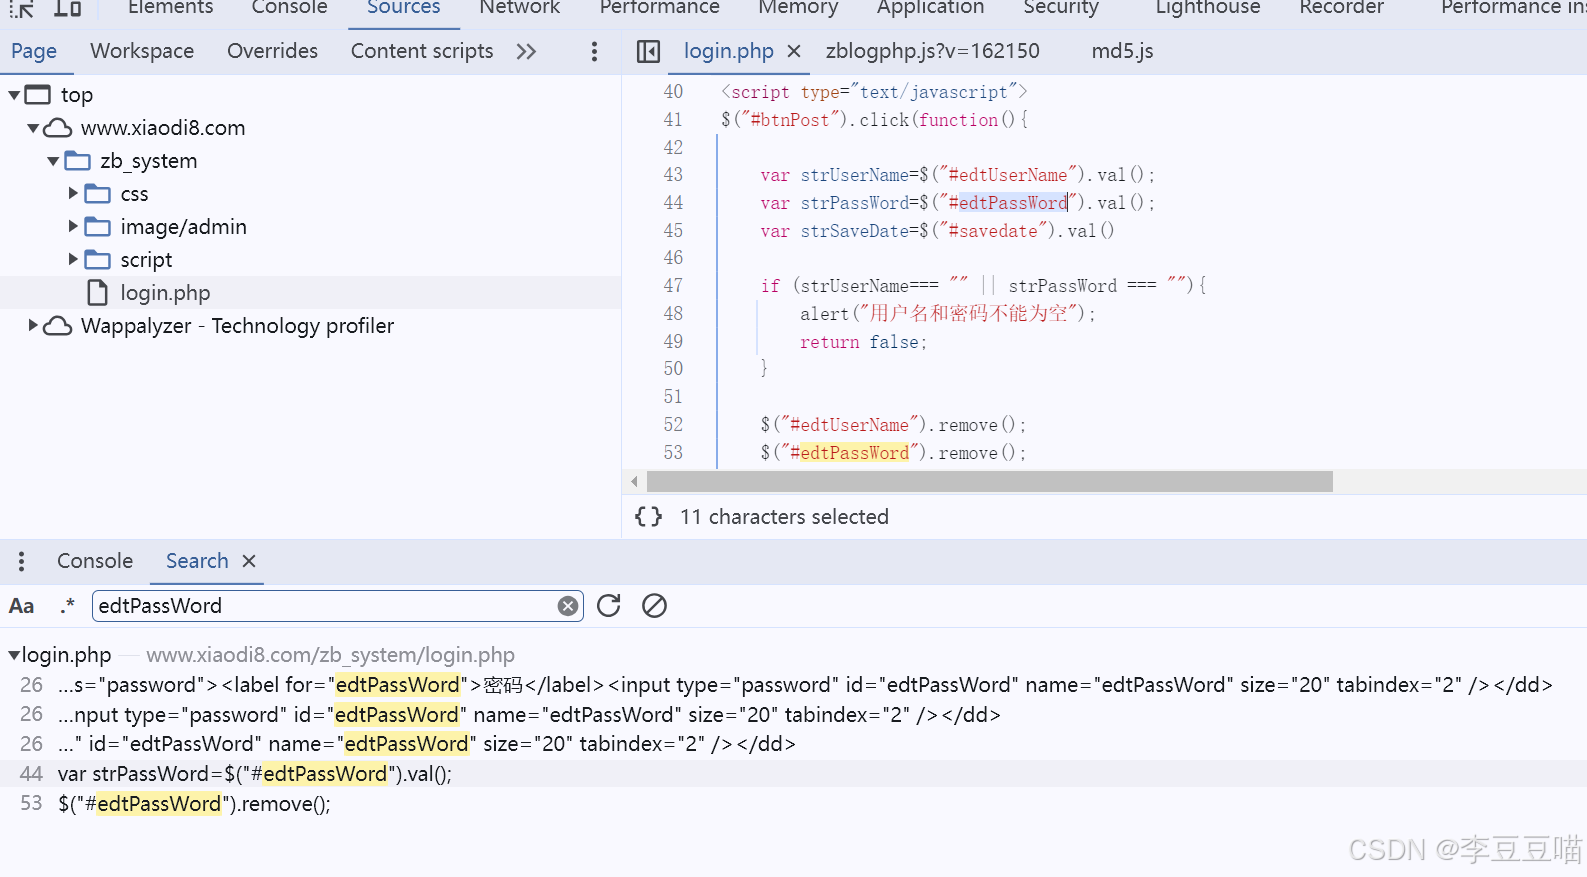
Task: Toggle regular expression search option
Action: tap(67, 606)
